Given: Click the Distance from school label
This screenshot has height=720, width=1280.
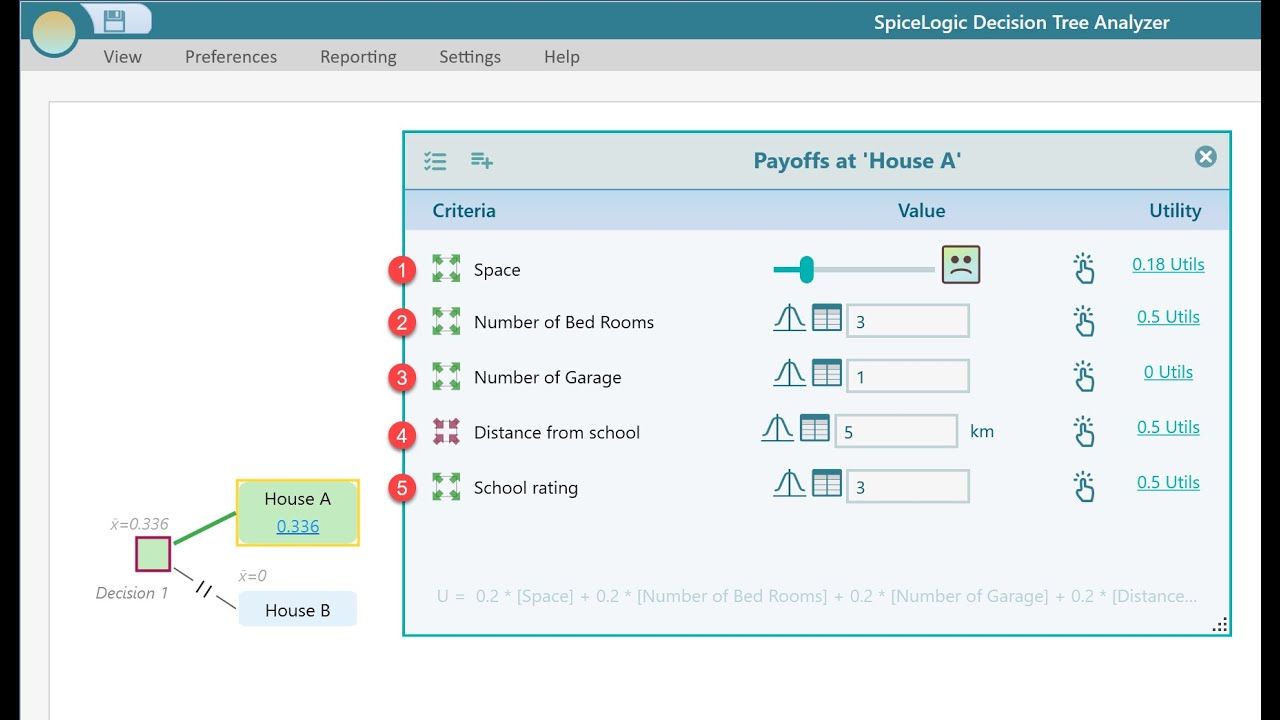Looking at the screenshot, I should pyautogui.click(x=557, y=432).
